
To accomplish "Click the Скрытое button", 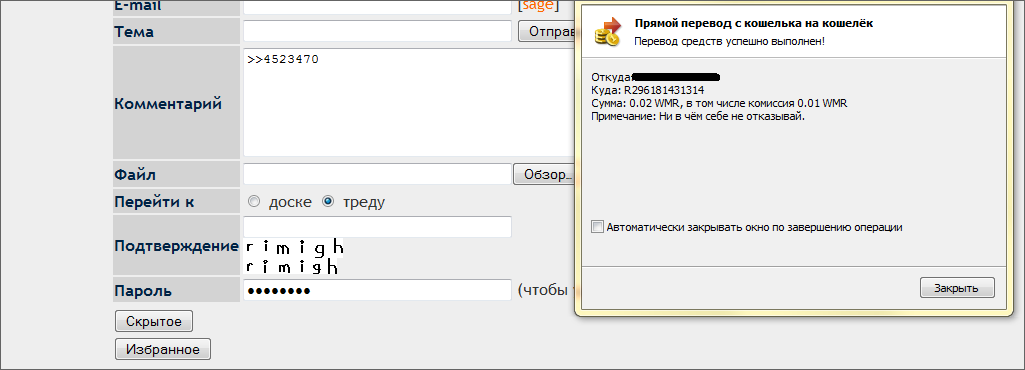I will (154, 321).
